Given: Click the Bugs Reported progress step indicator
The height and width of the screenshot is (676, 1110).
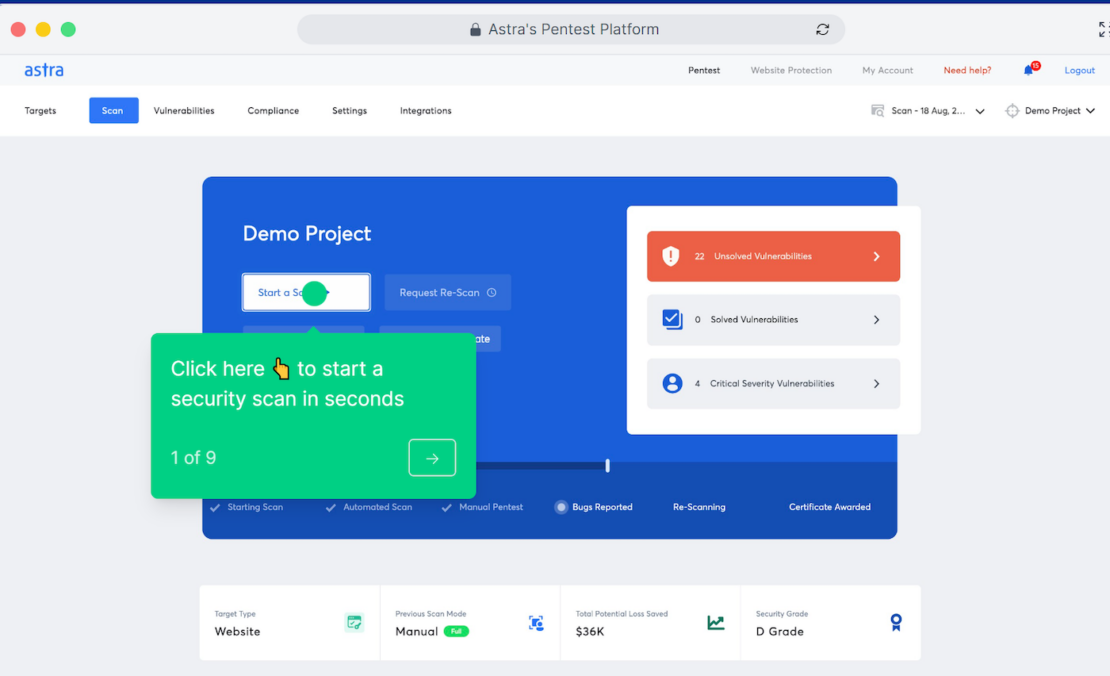Looking at the screenshot, I should point(560,507).
